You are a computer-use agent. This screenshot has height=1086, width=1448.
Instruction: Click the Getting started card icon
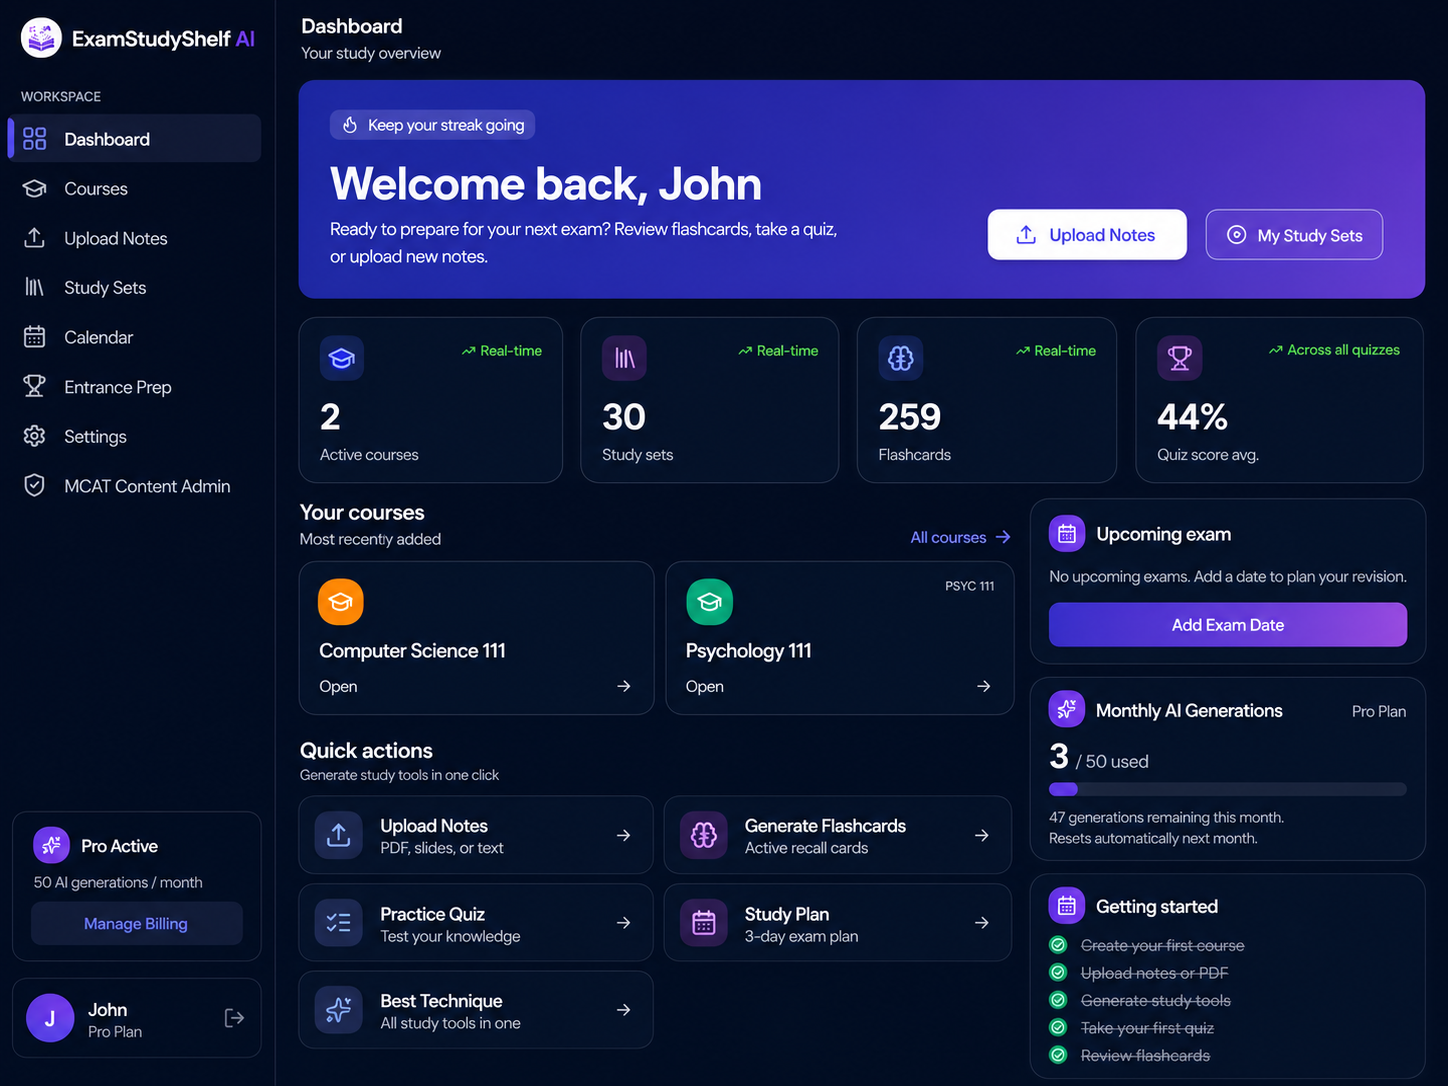point(1067,906)
